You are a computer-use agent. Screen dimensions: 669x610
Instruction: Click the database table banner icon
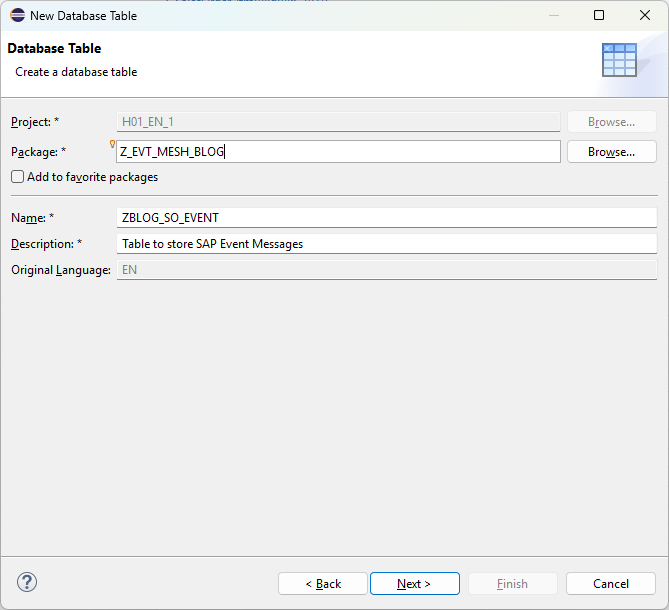pos(619,61)
